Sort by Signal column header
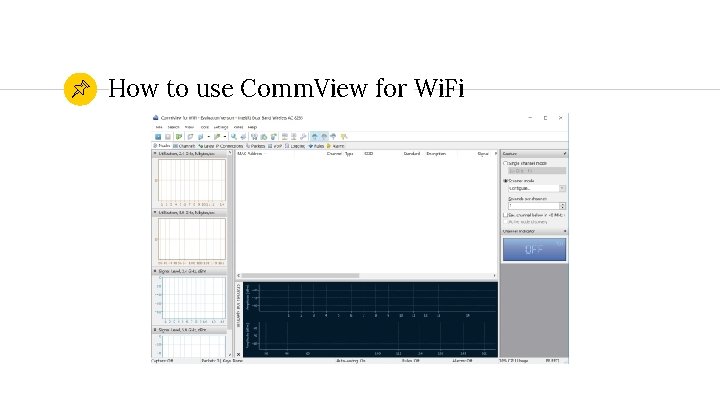This screenshot has width=720, height=405. [483, 154]
